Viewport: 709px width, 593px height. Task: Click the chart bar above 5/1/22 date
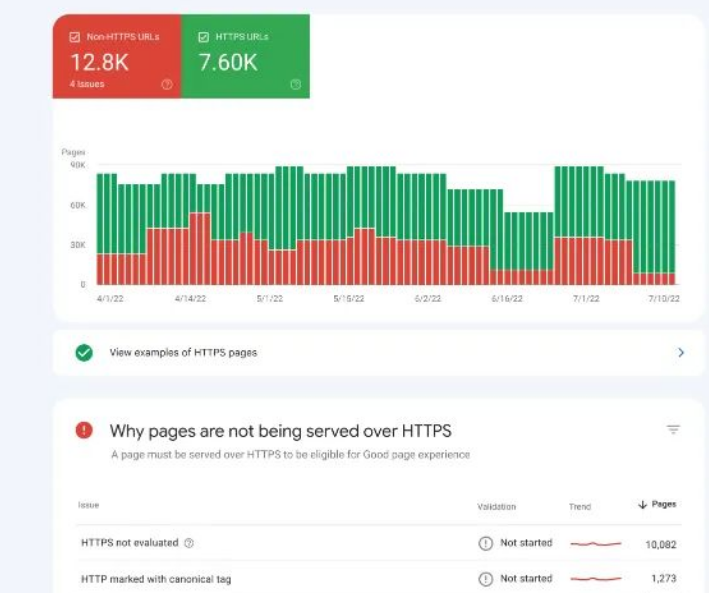point(268,230)
